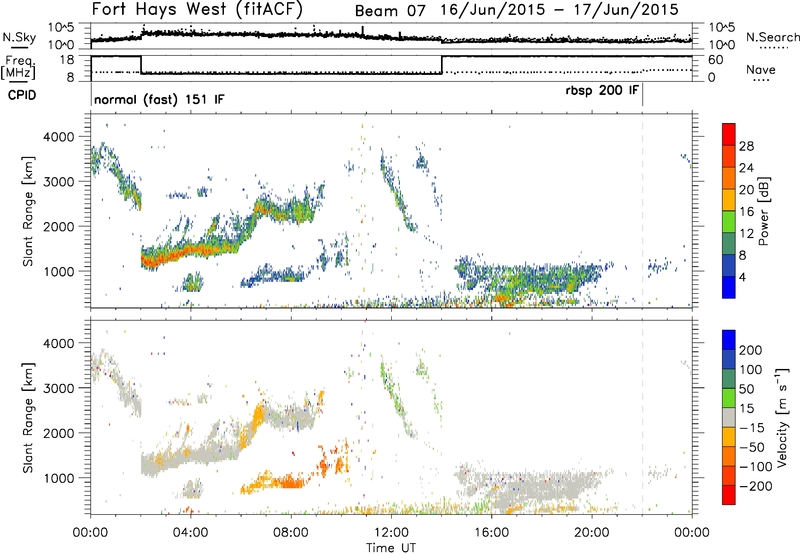This screenshot has width=800, height=554.
Task: Click the 'N.Search' legend label
Action: coord(772,37)
